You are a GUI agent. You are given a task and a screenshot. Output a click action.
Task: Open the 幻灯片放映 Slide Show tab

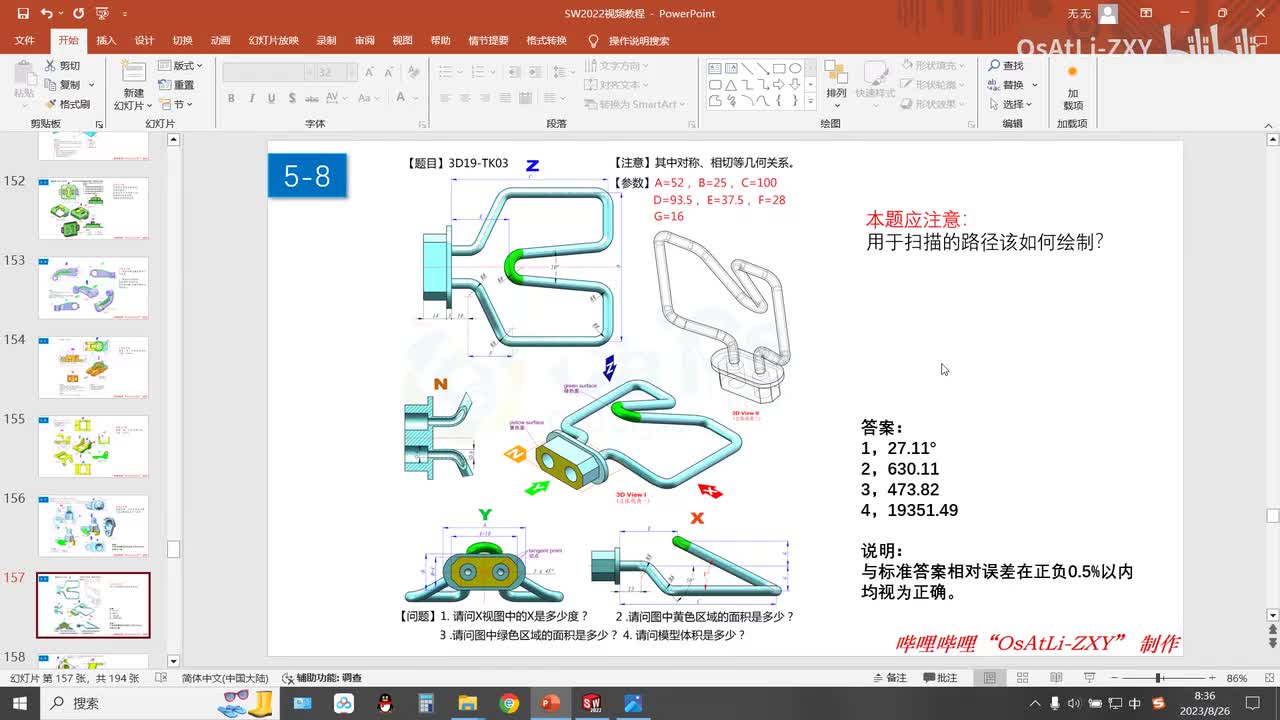[274, 41]
